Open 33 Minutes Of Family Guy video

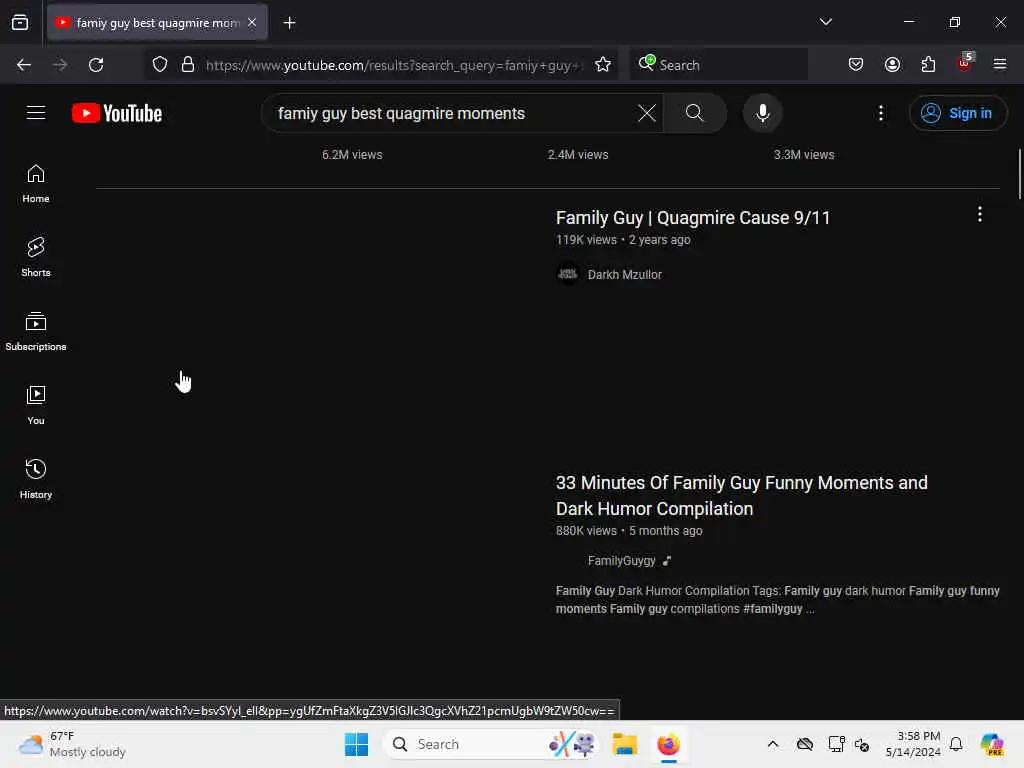741,496
